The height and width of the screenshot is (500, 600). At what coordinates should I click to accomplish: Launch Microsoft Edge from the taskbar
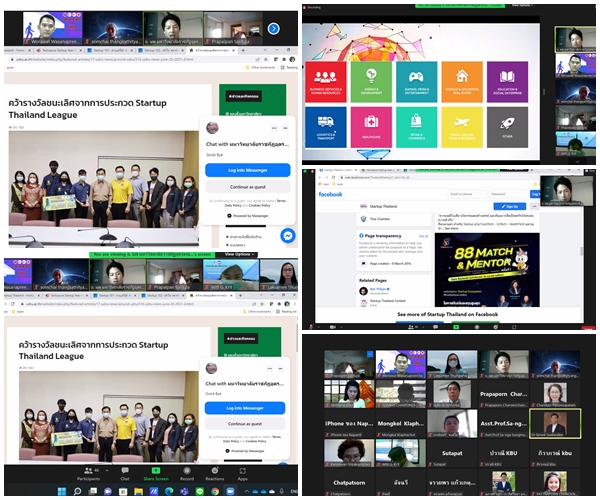tap(169, 491)
